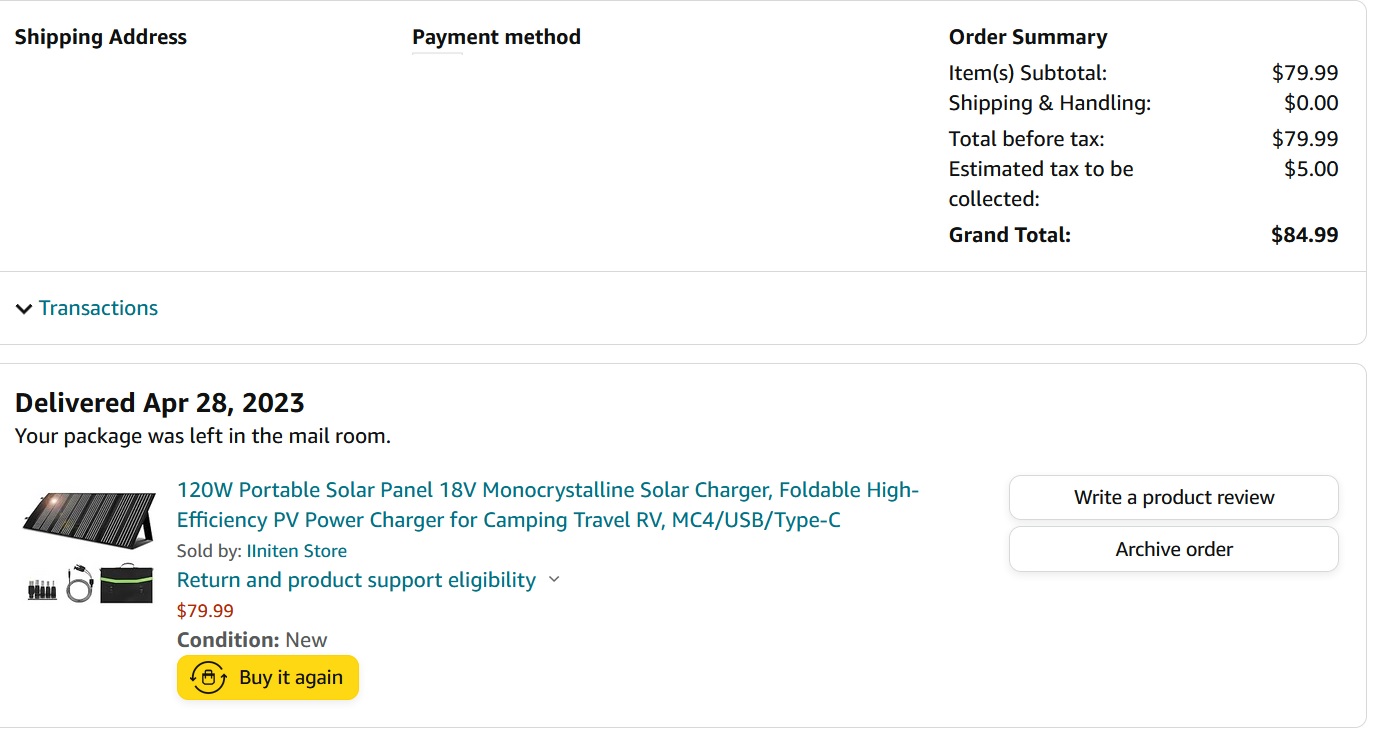Click the Order Summary heading
The image size is (1385, 730).
click(x=1028, y=37)
